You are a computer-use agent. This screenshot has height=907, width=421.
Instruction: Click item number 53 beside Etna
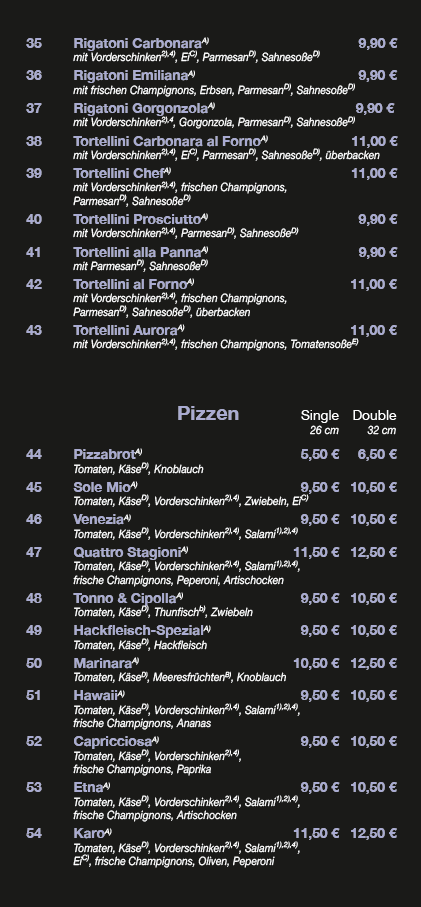point(34,787)
